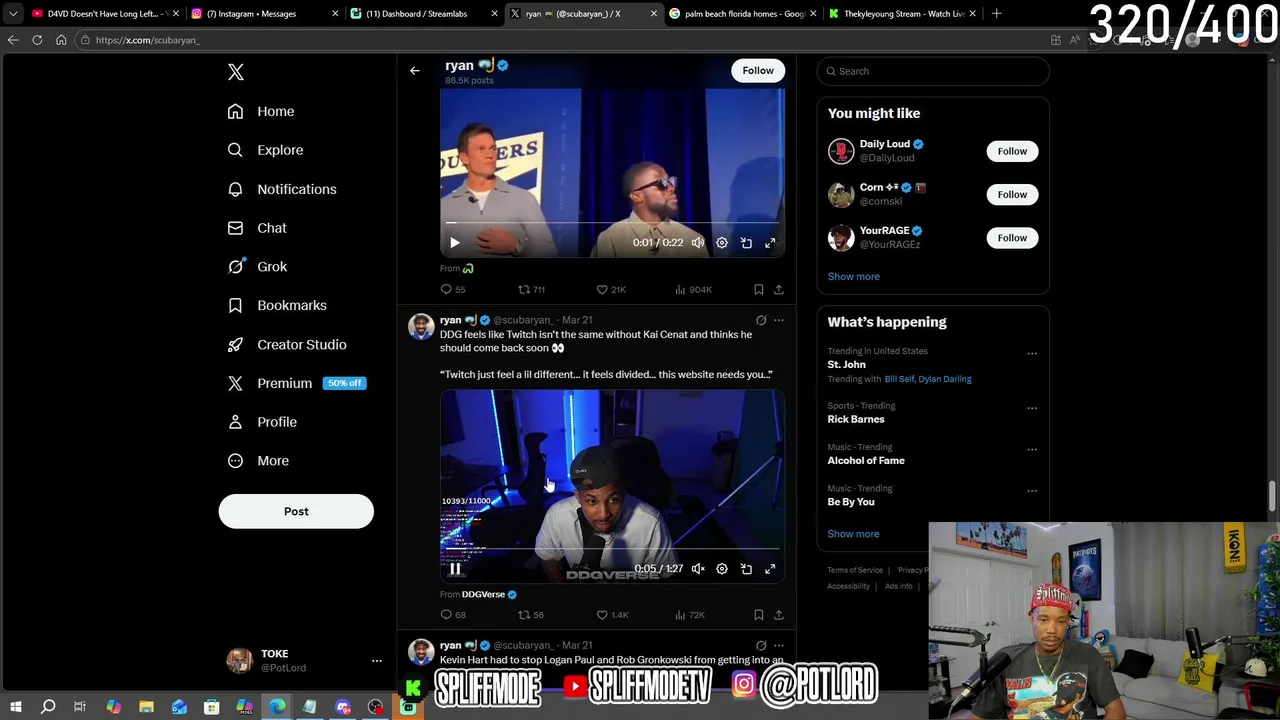Open more options on DDG post
The image size is (1280, 720).
779,321
